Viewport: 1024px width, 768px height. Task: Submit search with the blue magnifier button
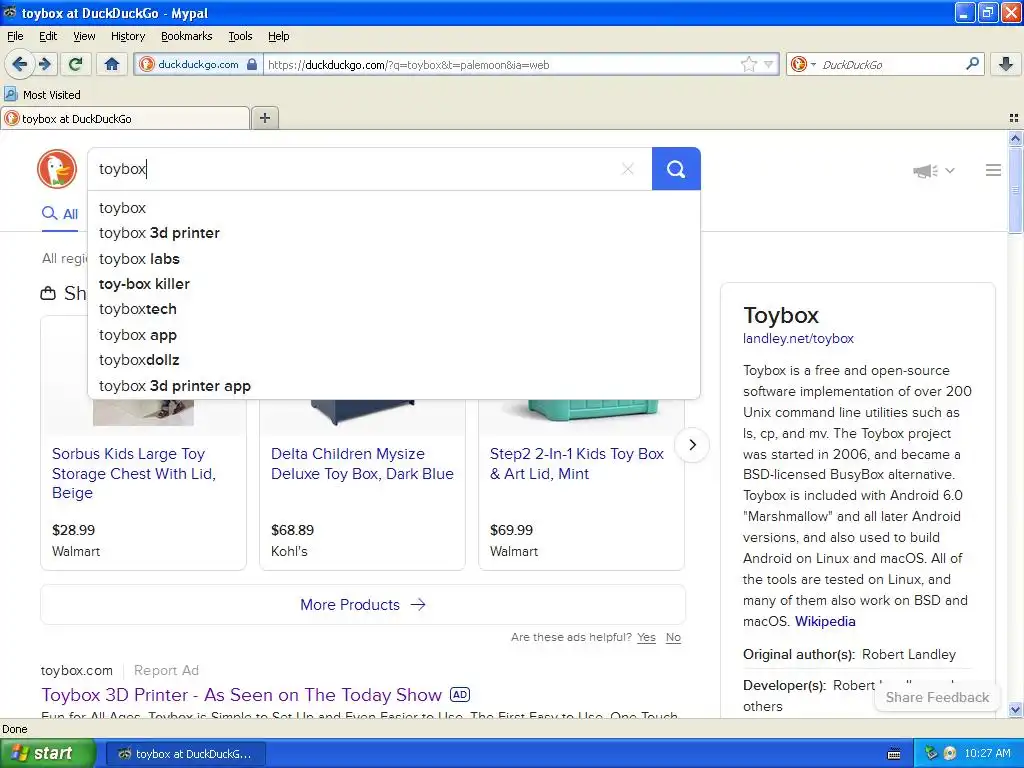[x=676, y=169]
